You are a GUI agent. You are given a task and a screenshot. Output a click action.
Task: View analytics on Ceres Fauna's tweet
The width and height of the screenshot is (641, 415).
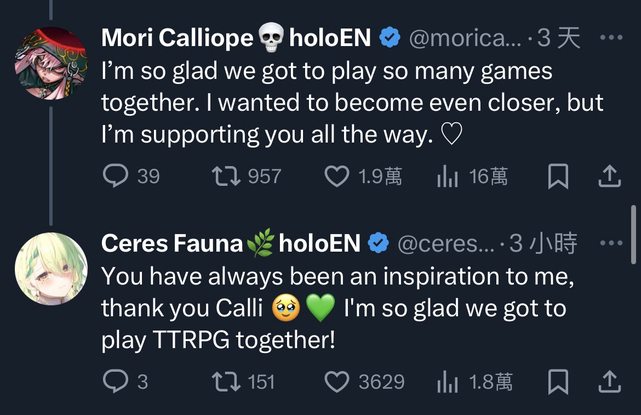(x=445, y=381)
